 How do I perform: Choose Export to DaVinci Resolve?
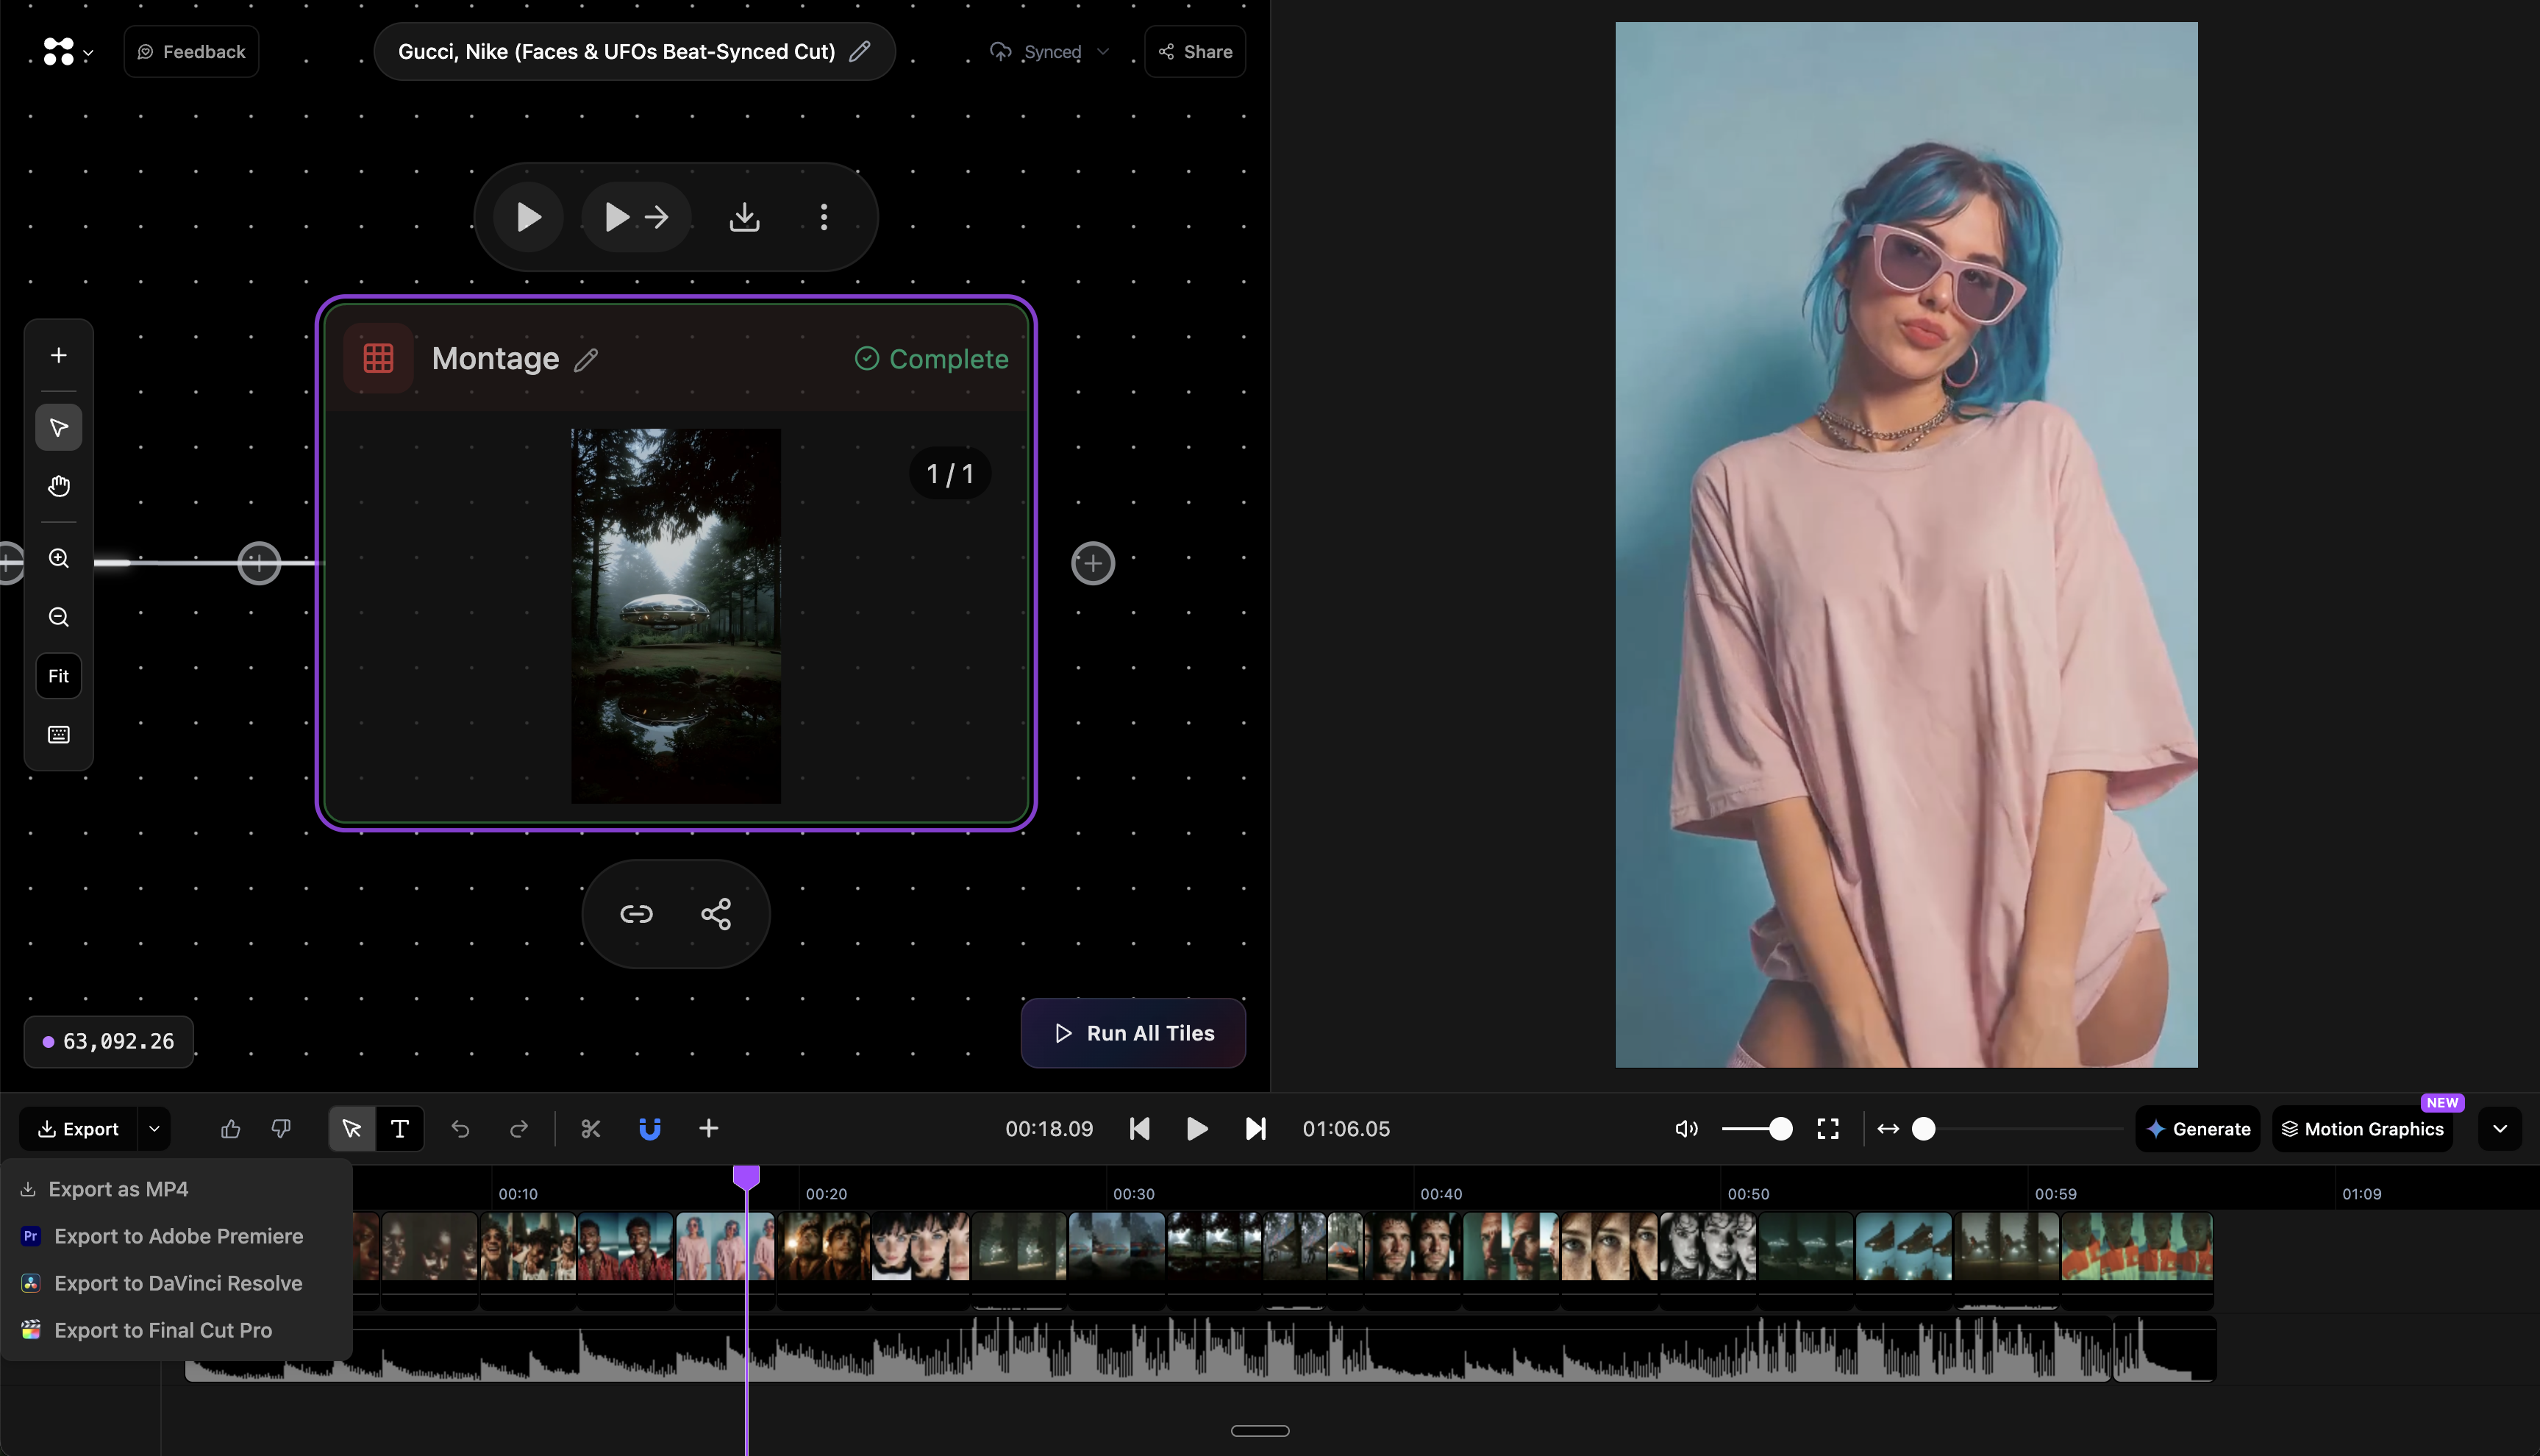tap(177, 1283)
